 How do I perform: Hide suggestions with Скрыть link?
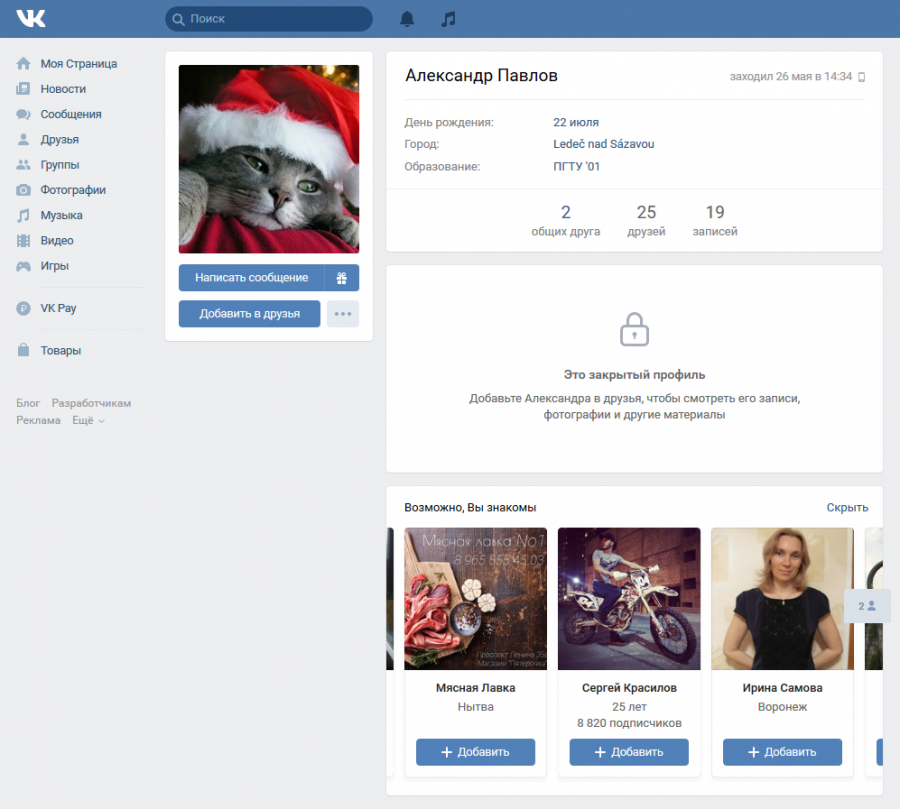tap(847, 508)
